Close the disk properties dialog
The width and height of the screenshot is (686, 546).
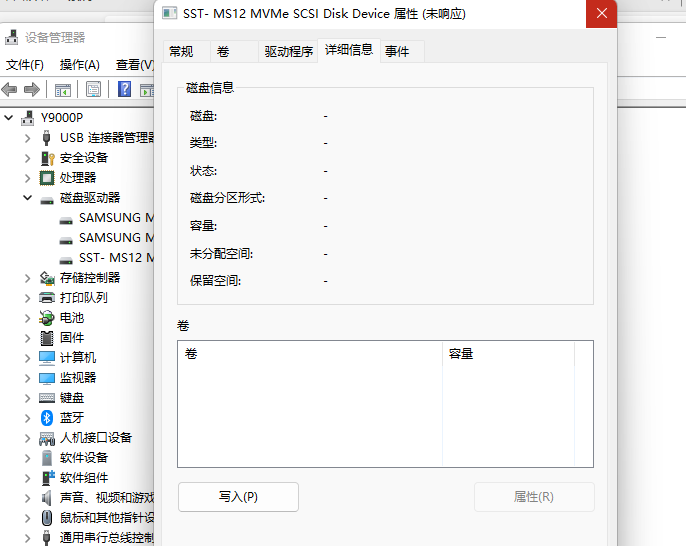tap(600, 14)
